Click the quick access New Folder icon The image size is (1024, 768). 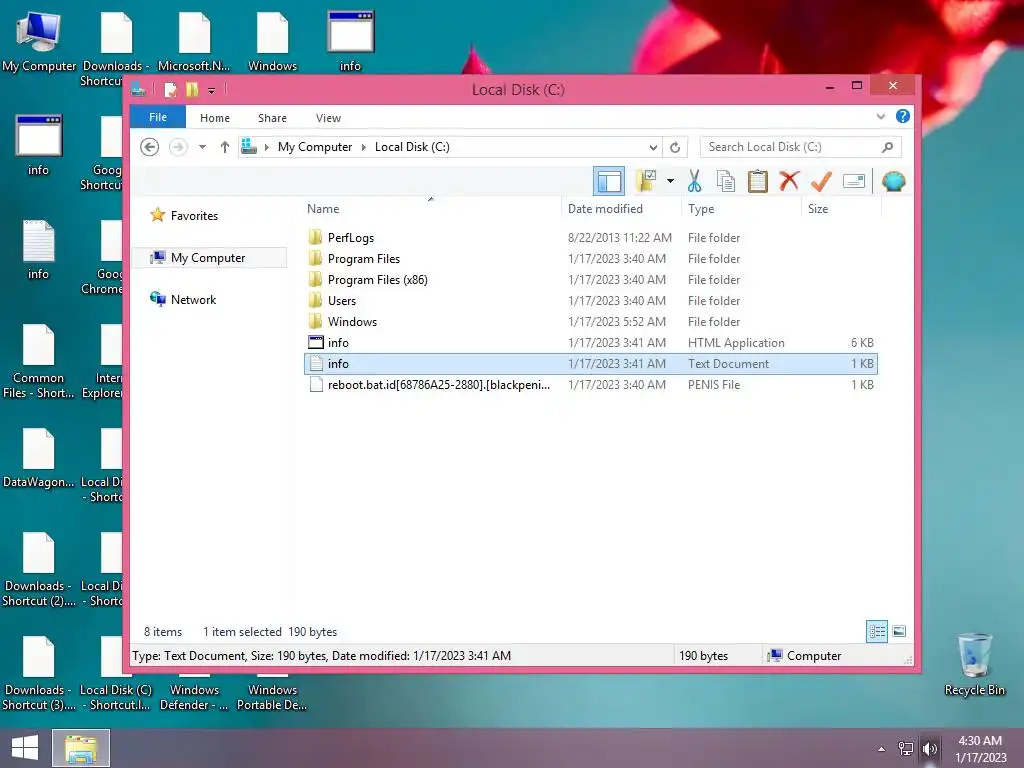(x=192, y=90)
